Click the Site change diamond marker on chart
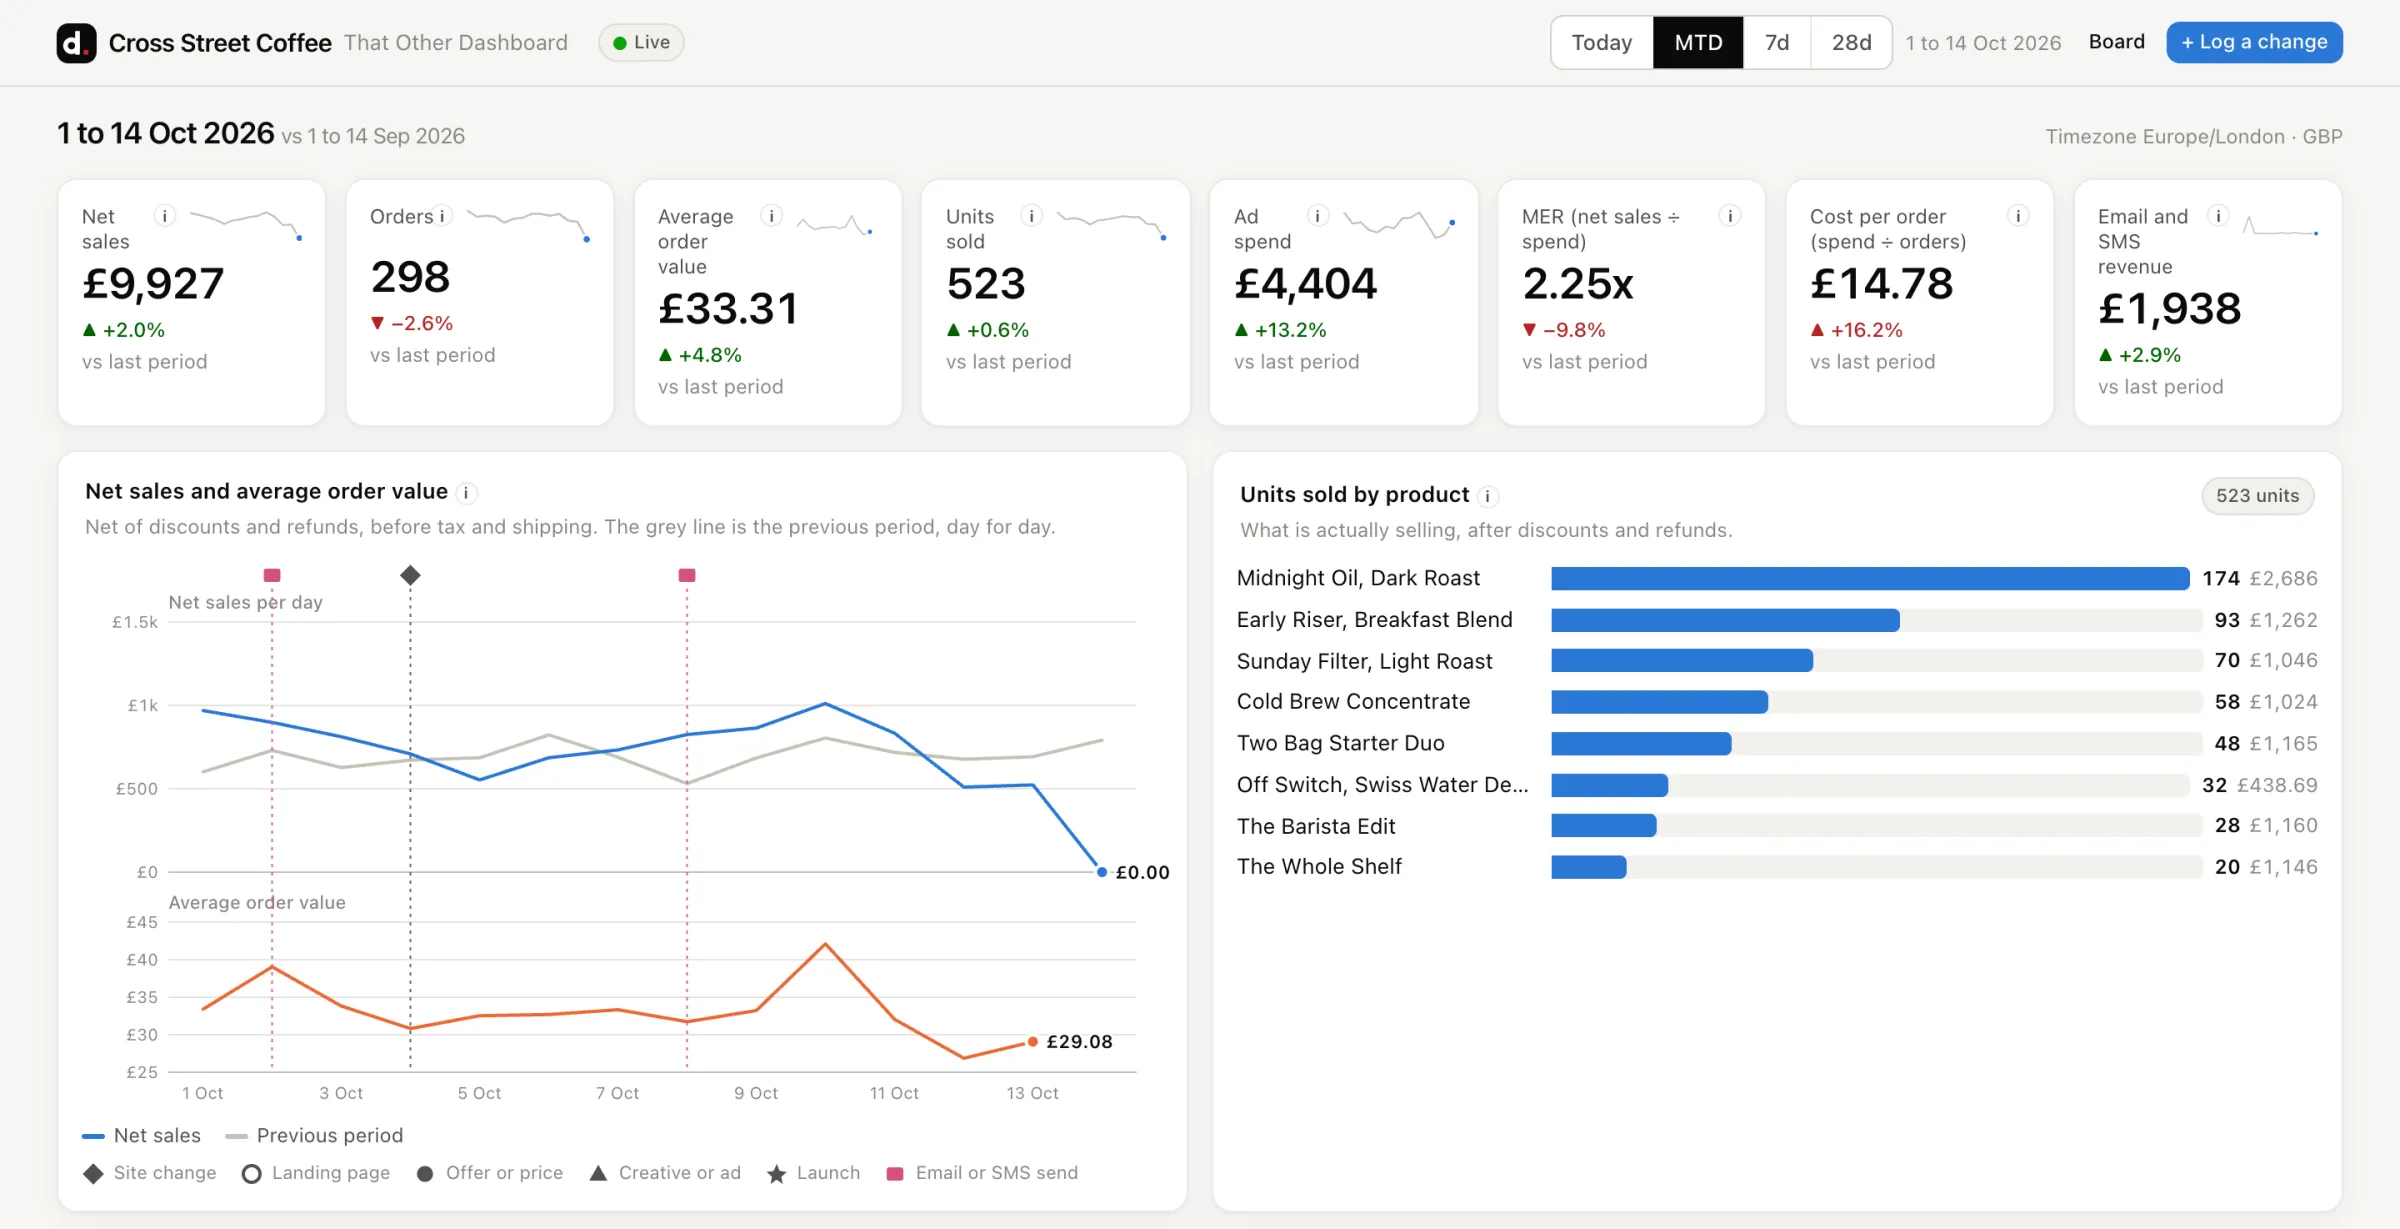 410,575
